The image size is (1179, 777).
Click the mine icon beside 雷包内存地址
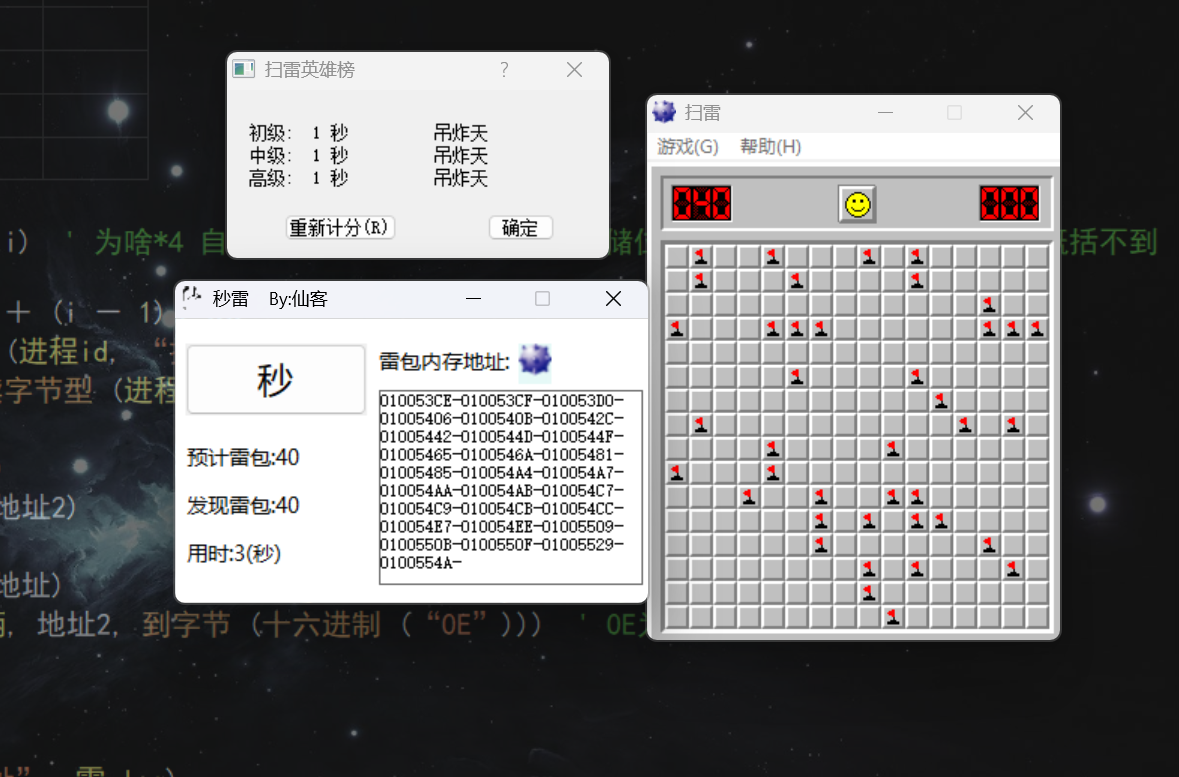coord(534,363)
